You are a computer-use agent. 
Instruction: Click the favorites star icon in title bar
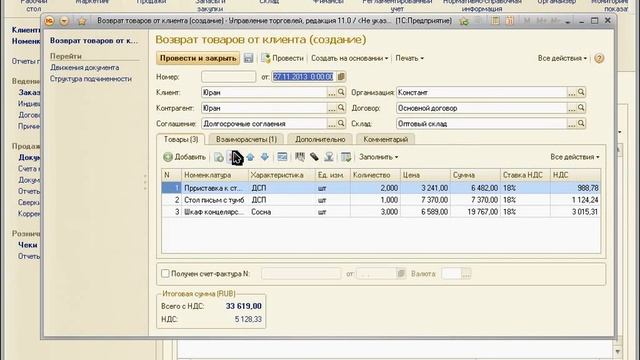pyautogui.click(x=82, y=21)
